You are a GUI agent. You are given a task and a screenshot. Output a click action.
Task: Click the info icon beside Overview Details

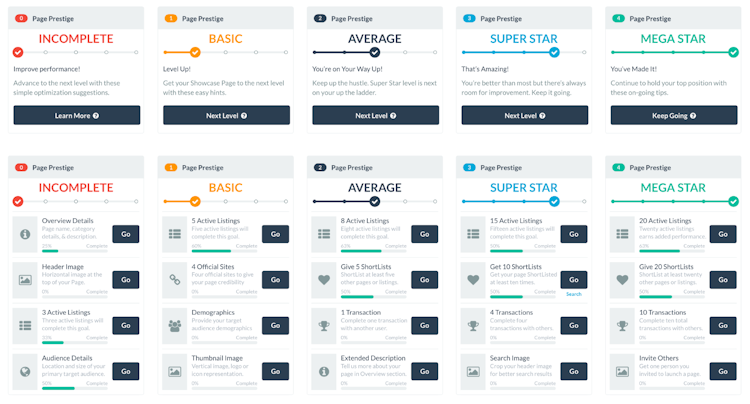(25, 234)
